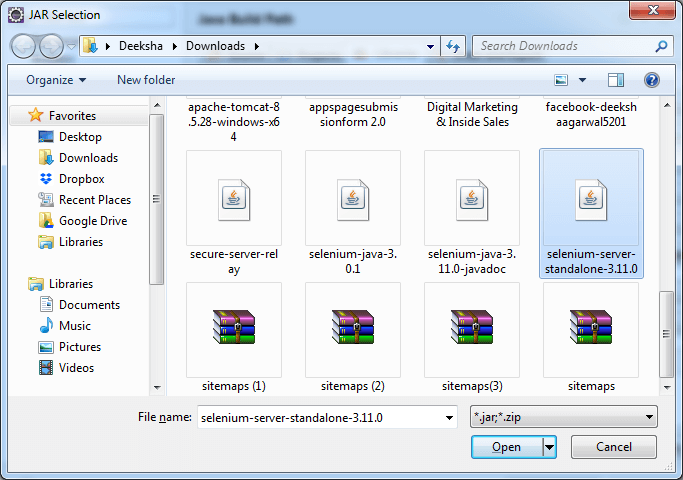
Task: Select Digital Marketing & Inside Sales item
Action: [x=472, y=114]
